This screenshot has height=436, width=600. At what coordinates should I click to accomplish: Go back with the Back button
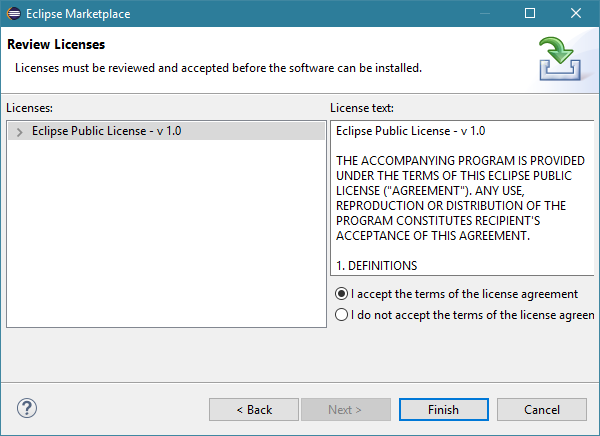coord(254,410)
